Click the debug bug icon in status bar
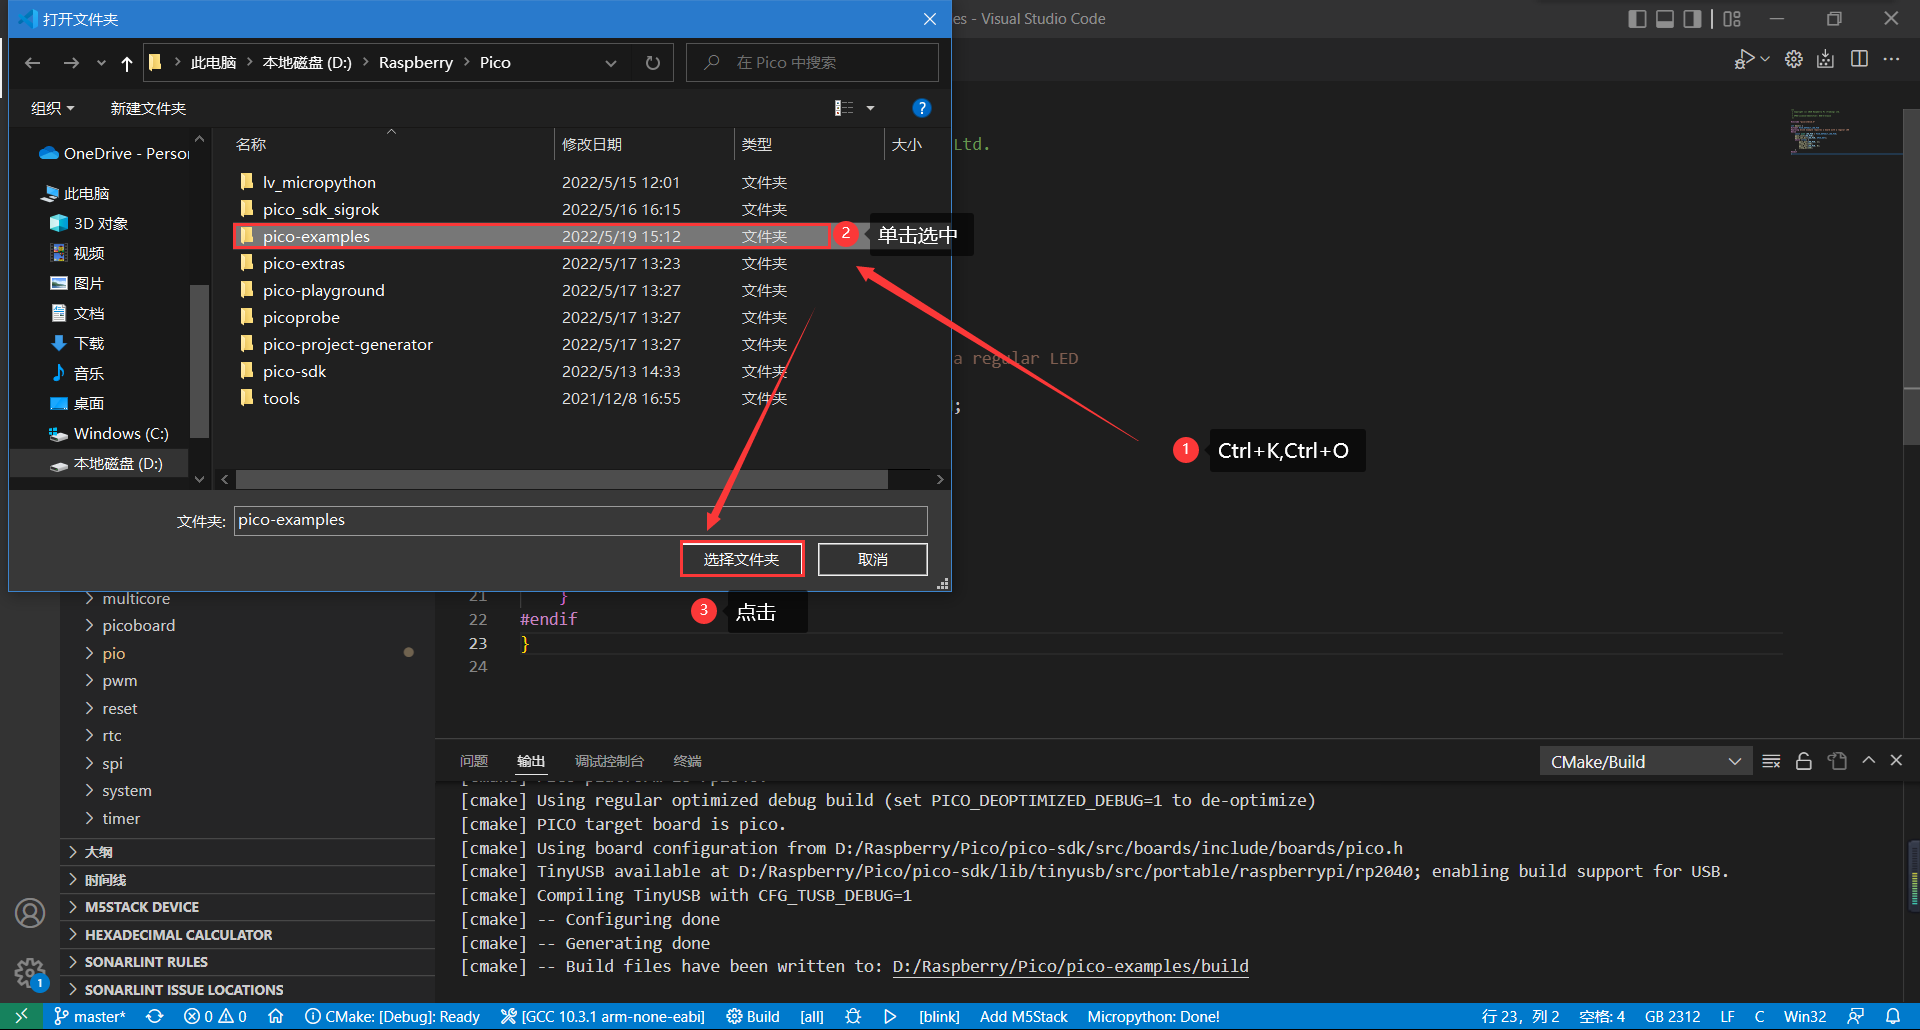1920x1030 pixels. 853,1016
